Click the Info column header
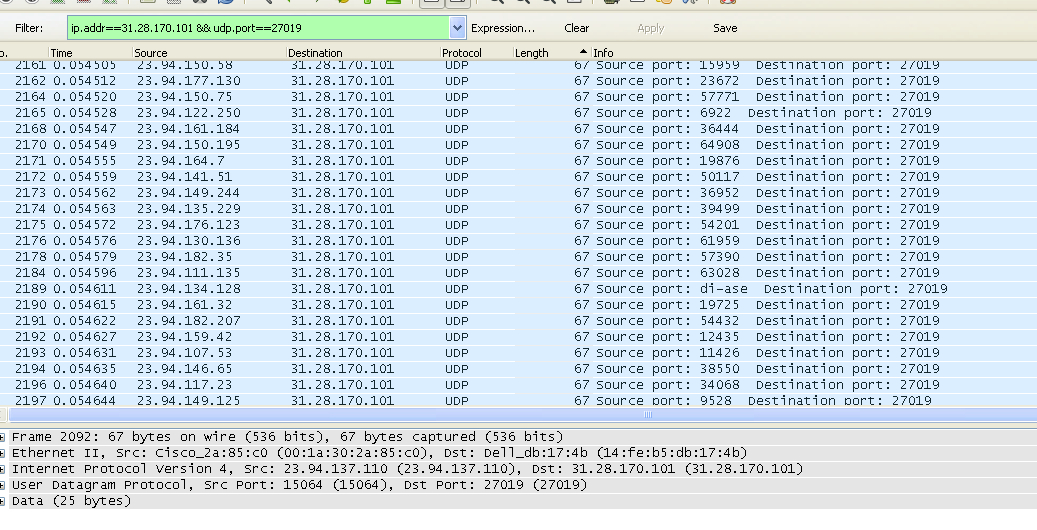This screenshot has width=1037, height=530. [x=813, y=53]
